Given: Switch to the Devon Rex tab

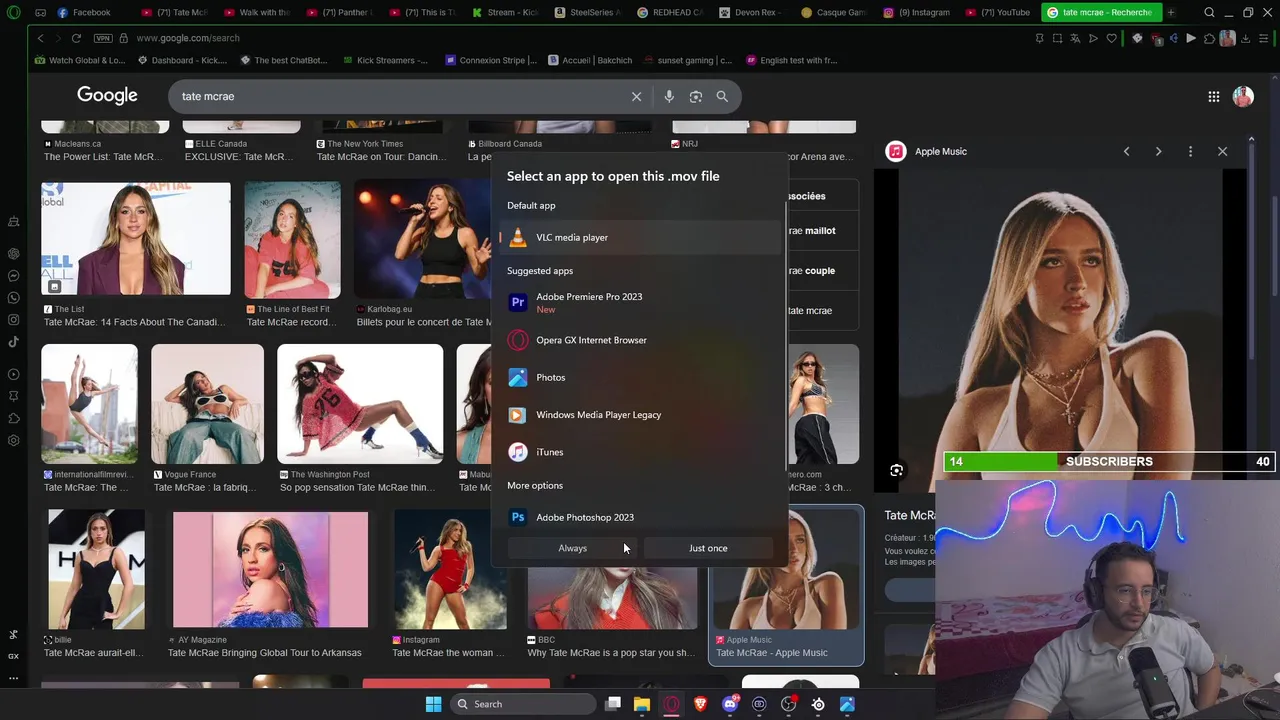Looking at the screenshot, I should tap(755, 12).
